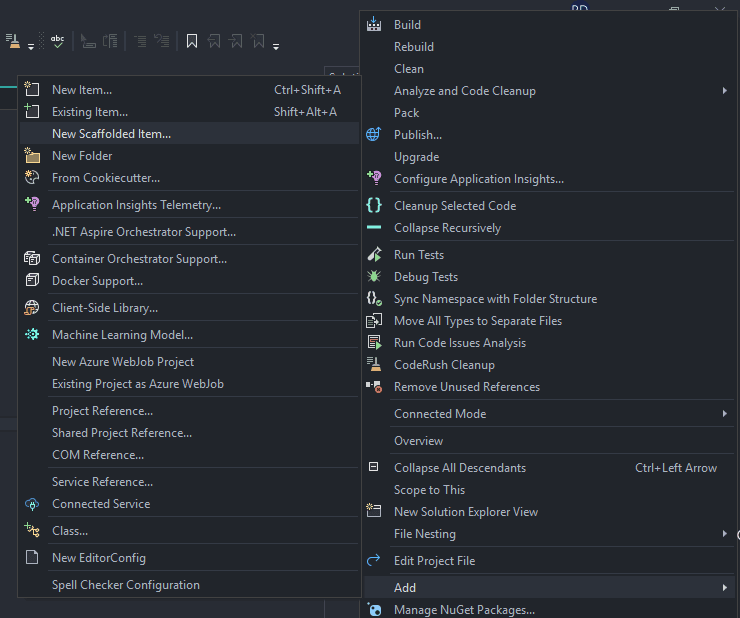Screen dimensions: 740x618
Task: Open the toolbar overflow dropdown after bookmarks
Action: click(276, 46)
